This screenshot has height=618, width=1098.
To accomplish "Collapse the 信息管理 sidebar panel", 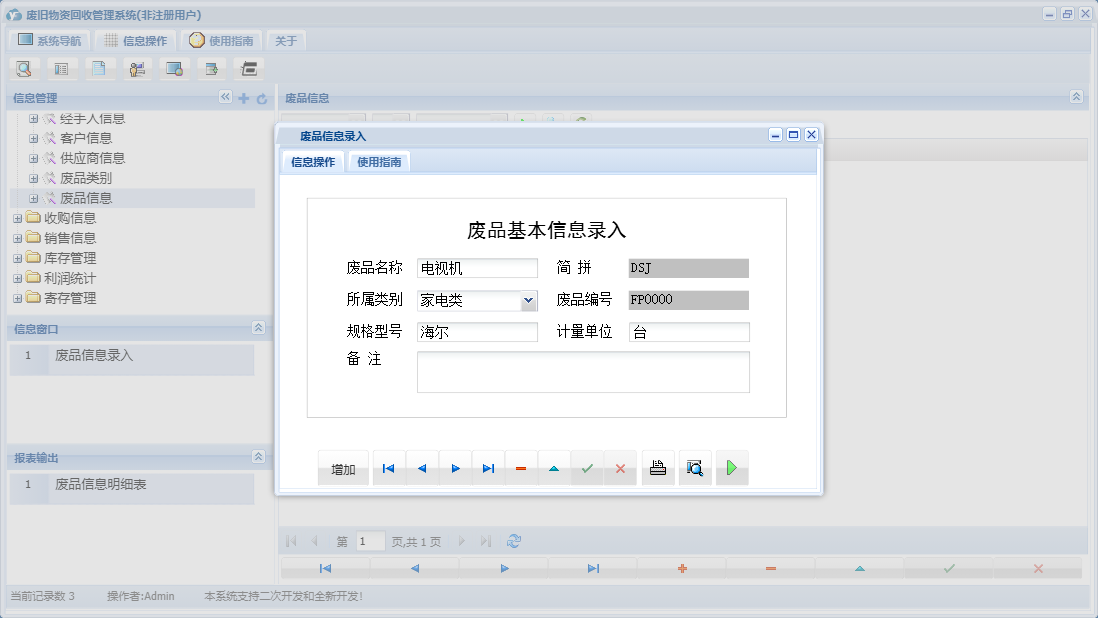I will 224,97.
